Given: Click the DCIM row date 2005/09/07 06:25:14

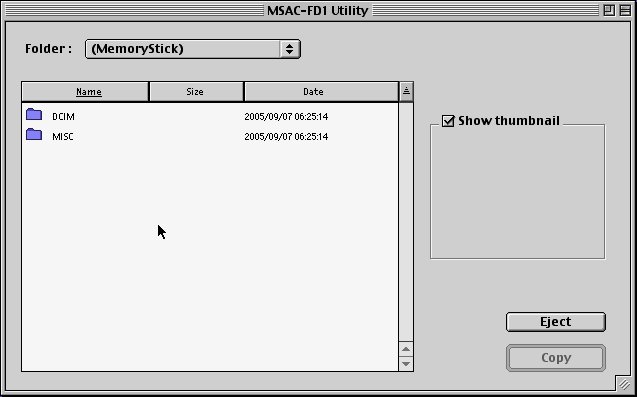Looking at the screenshot, I should tap(286, 117).
